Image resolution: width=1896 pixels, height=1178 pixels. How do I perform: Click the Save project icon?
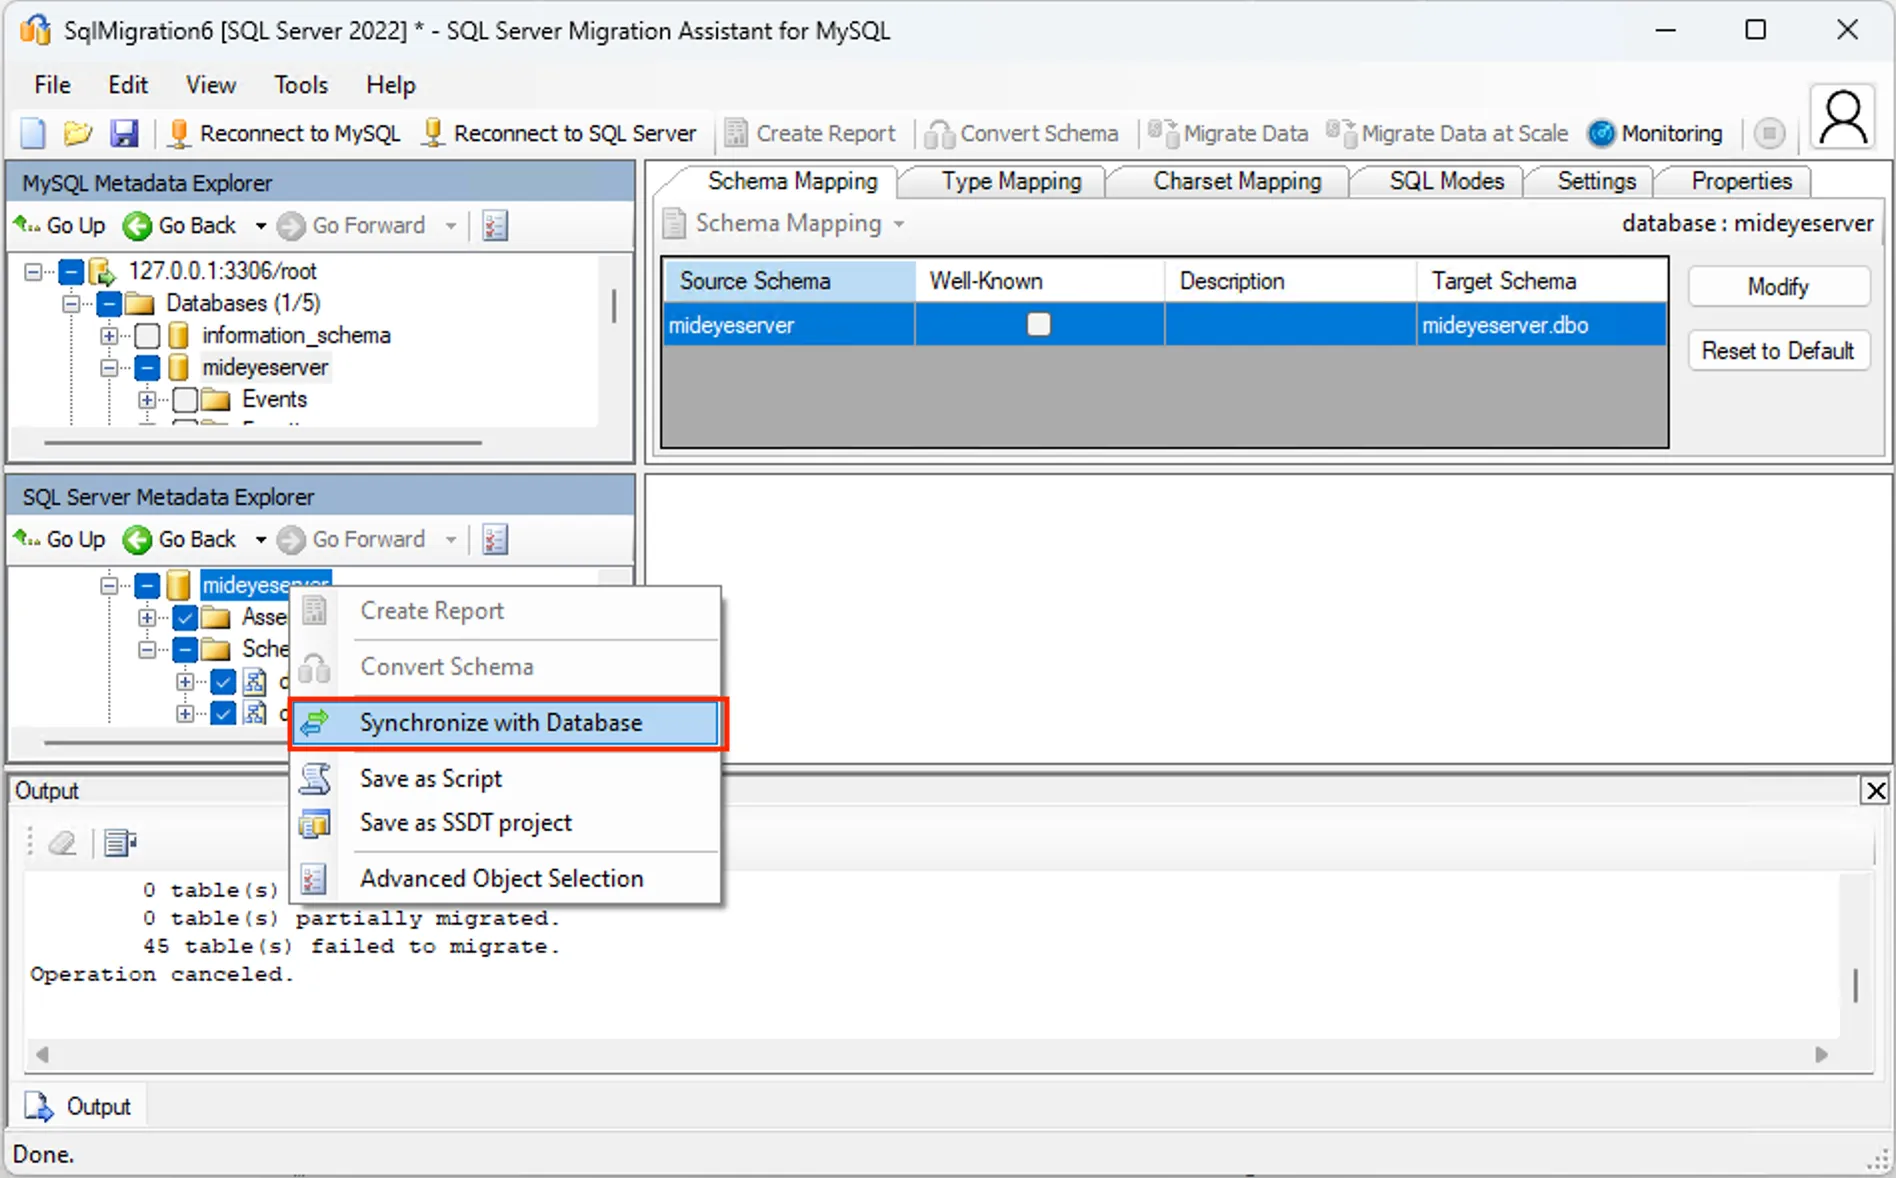click(x=124, y=133)
